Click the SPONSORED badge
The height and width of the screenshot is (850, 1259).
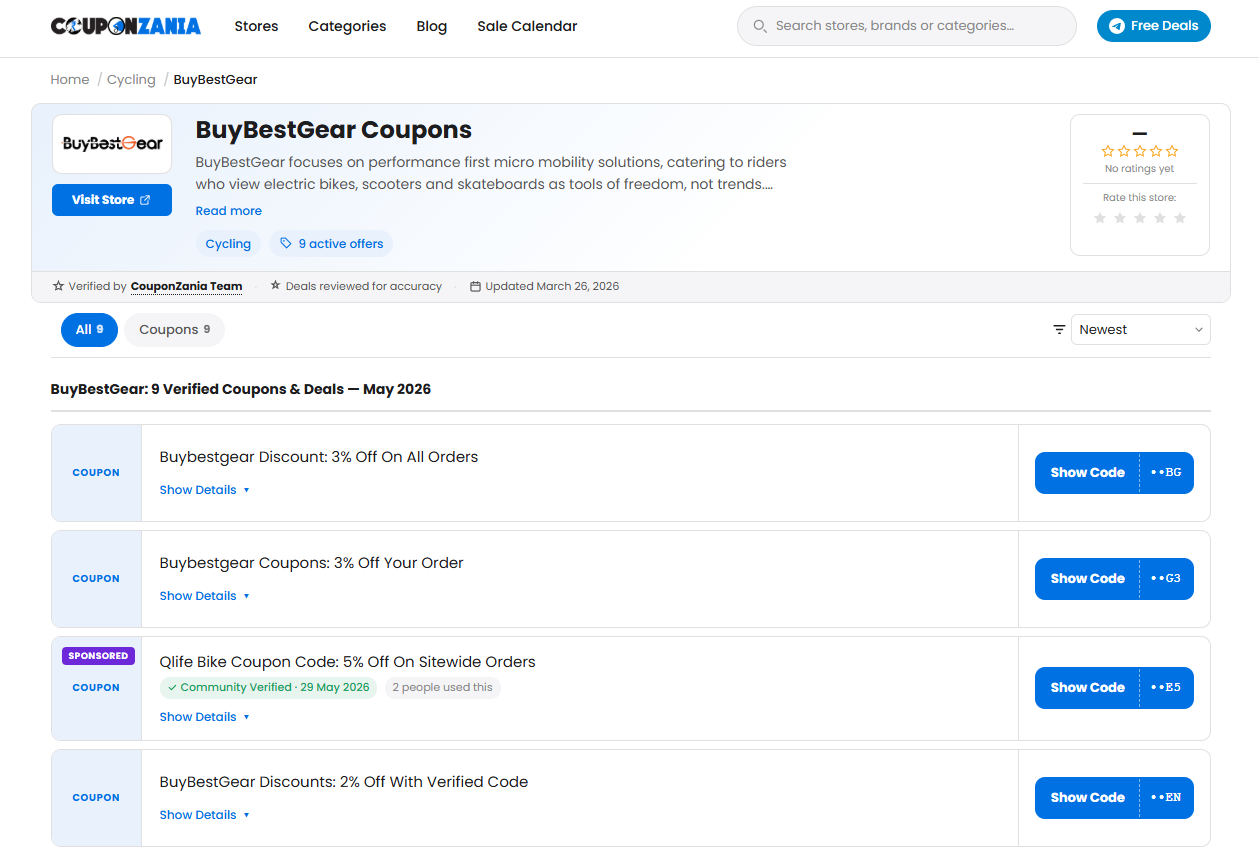pyautogui.click(x=97, y=656)
